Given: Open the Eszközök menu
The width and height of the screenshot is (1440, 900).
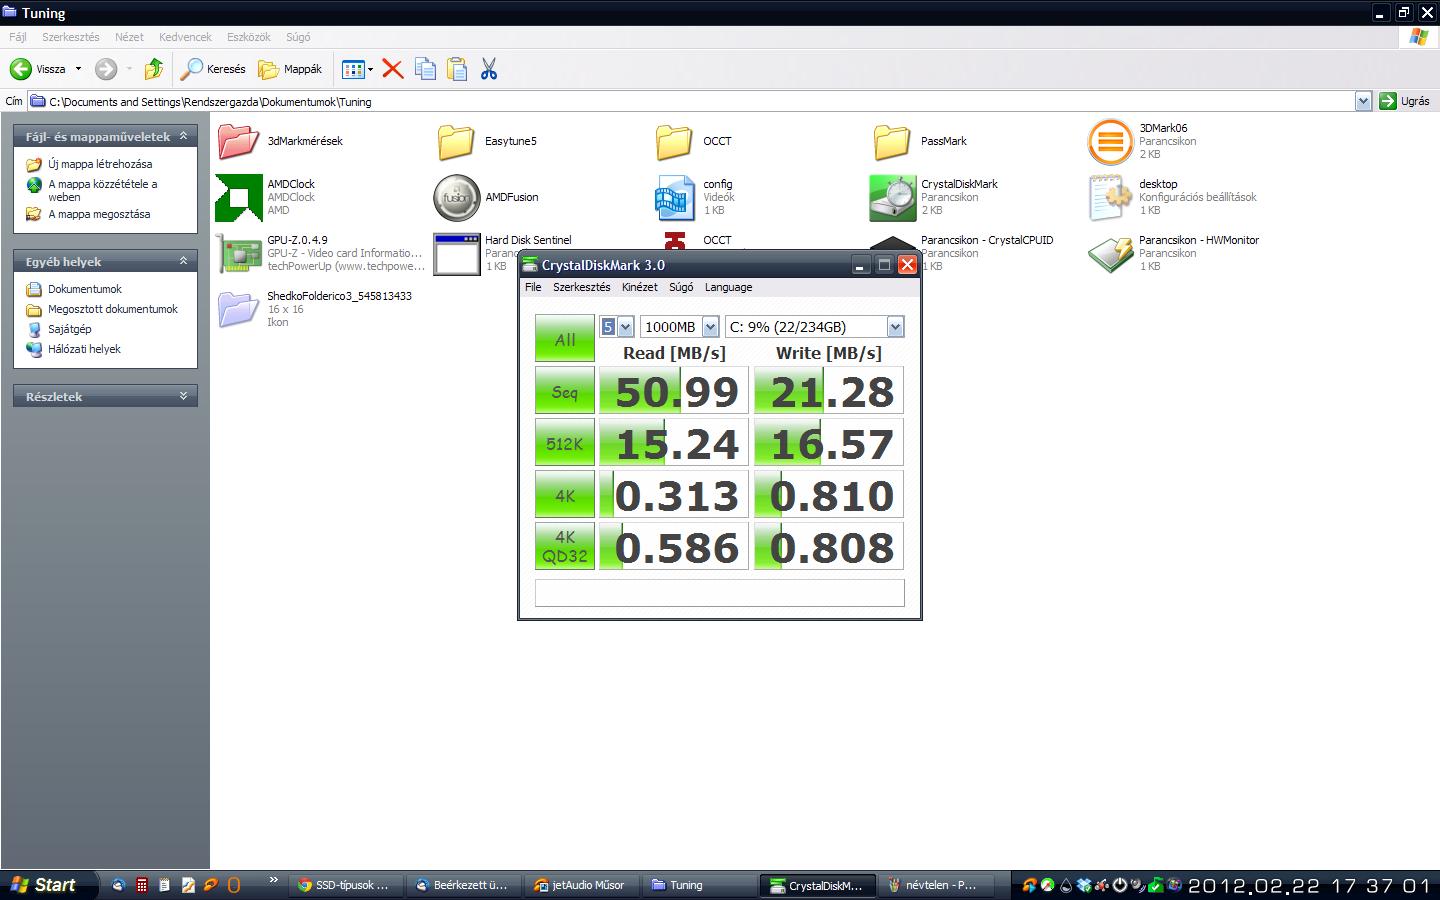Looking at the screenshot, I should (x=249, y=37).
